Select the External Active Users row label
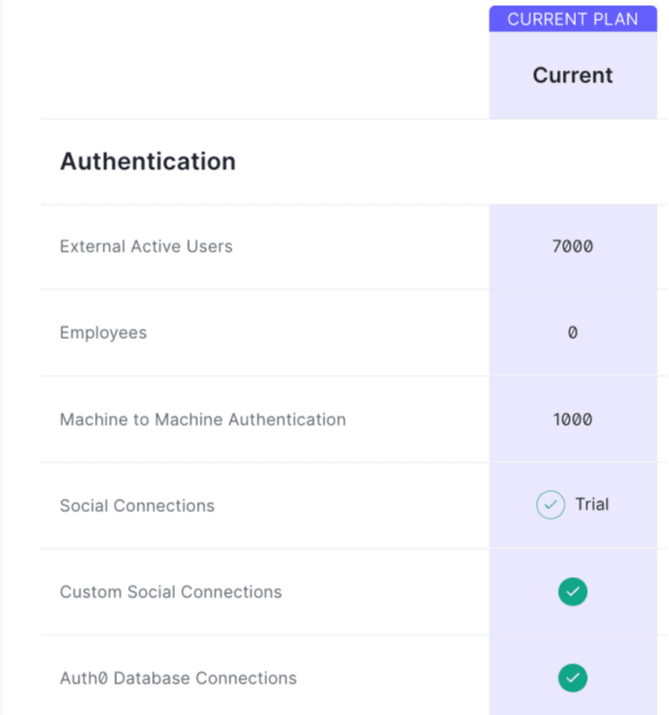The height and width of the screenshot is (715, 669). (146, 246)
